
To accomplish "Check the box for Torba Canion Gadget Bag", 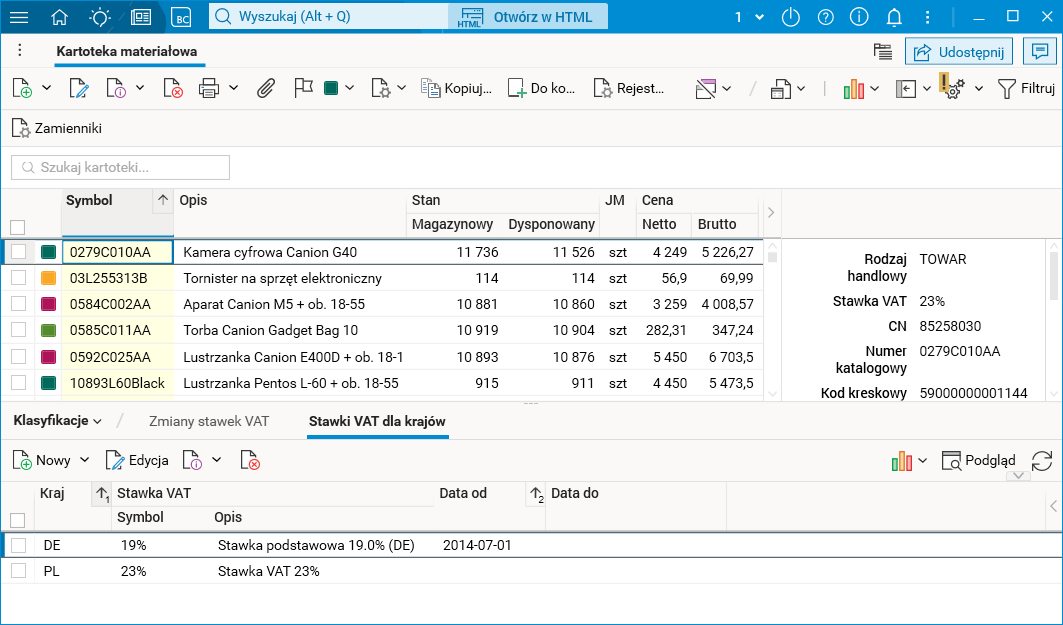I will tap(18, 330).
